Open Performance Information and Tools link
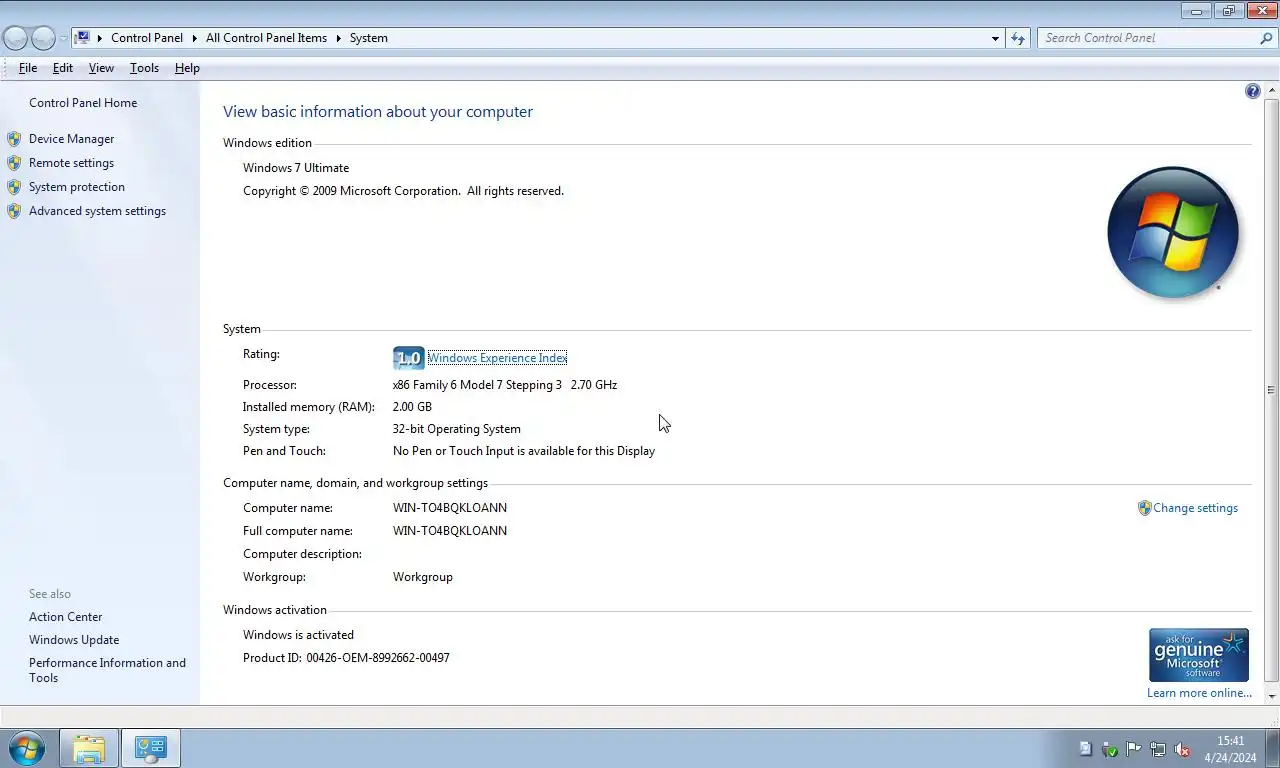The image size is (1280, 768). click(x=107, y=670)
